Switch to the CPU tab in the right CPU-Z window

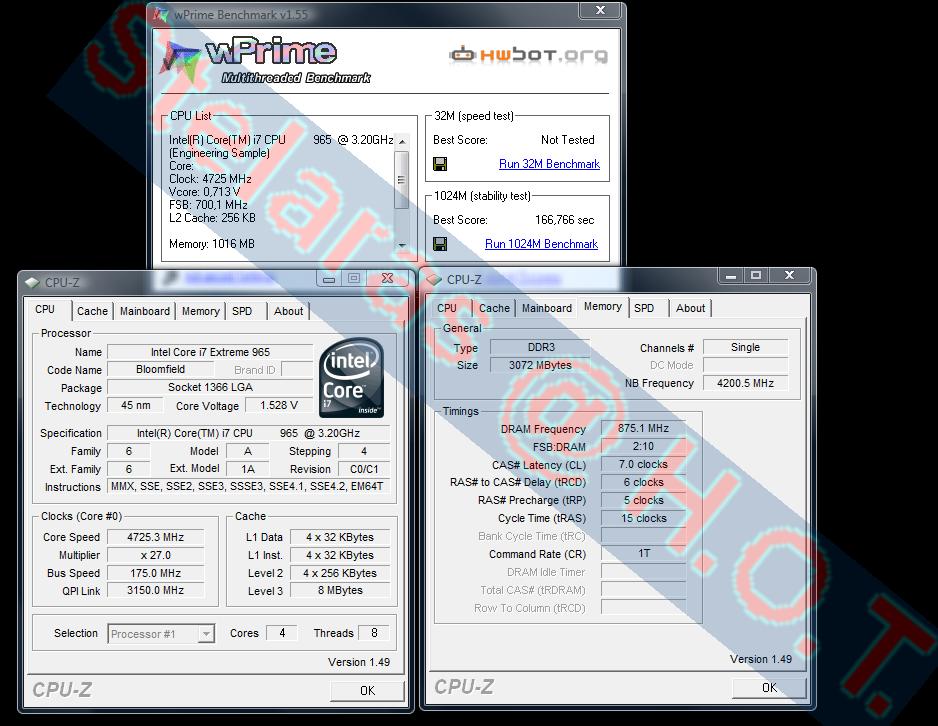pyautogui.click(x=447, y=308)
